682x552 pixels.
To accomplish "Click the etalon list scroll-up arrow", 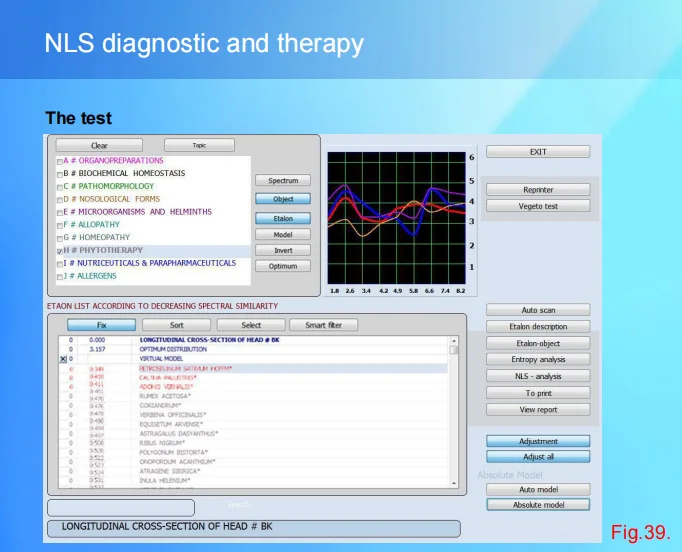I will 454,341.
